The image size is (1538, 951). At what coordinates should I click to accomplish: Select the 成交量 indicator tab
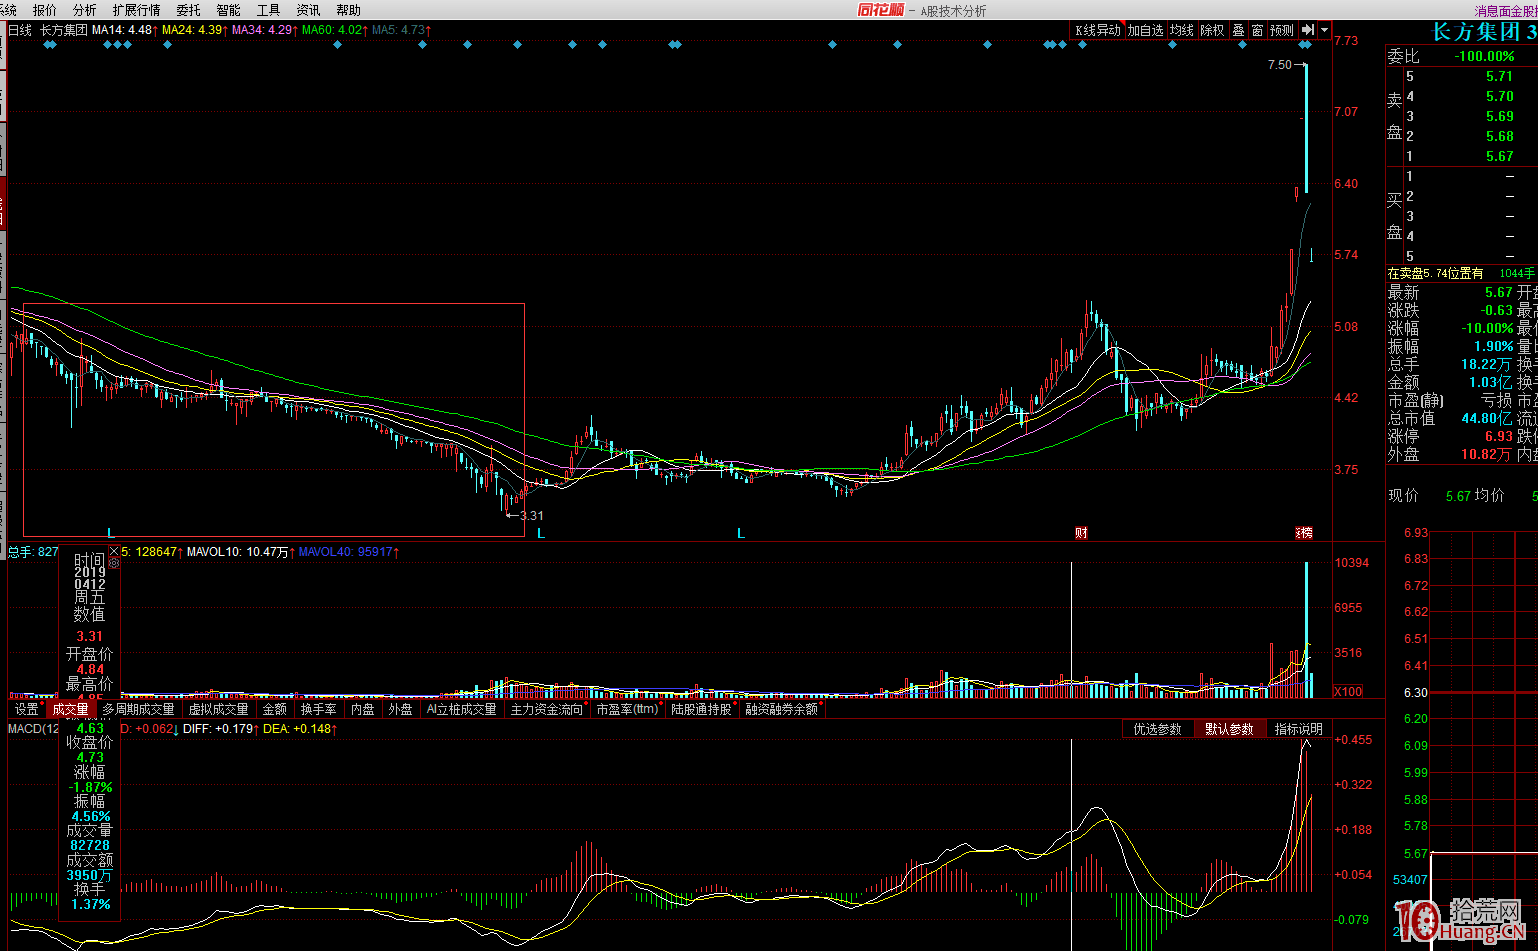[x=71, y=709]
